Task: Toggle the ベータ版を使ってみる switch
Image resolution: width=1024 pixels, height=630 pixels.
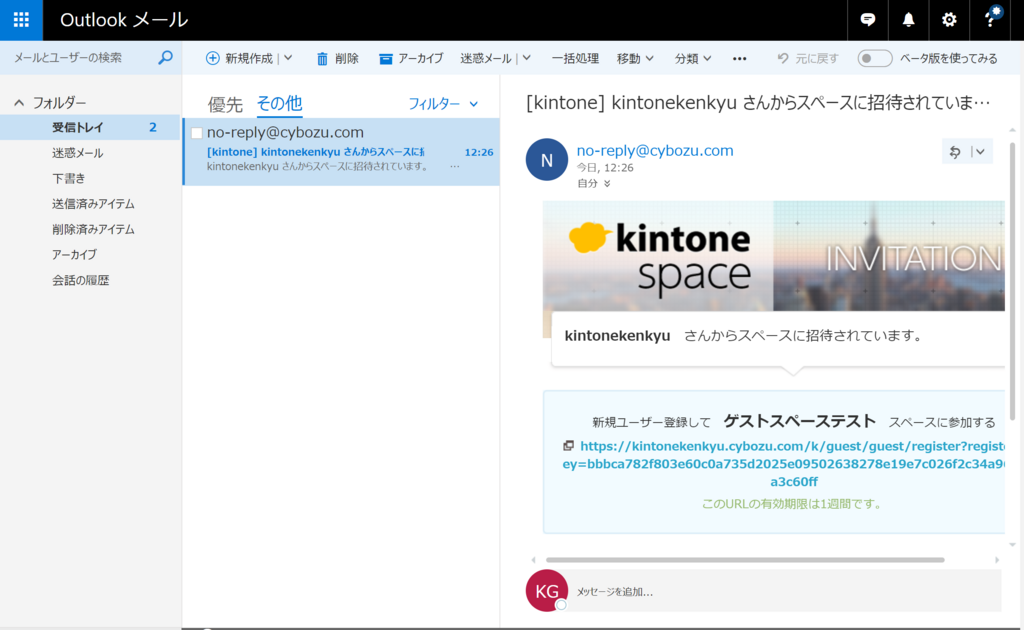Action: pos(874,58)
